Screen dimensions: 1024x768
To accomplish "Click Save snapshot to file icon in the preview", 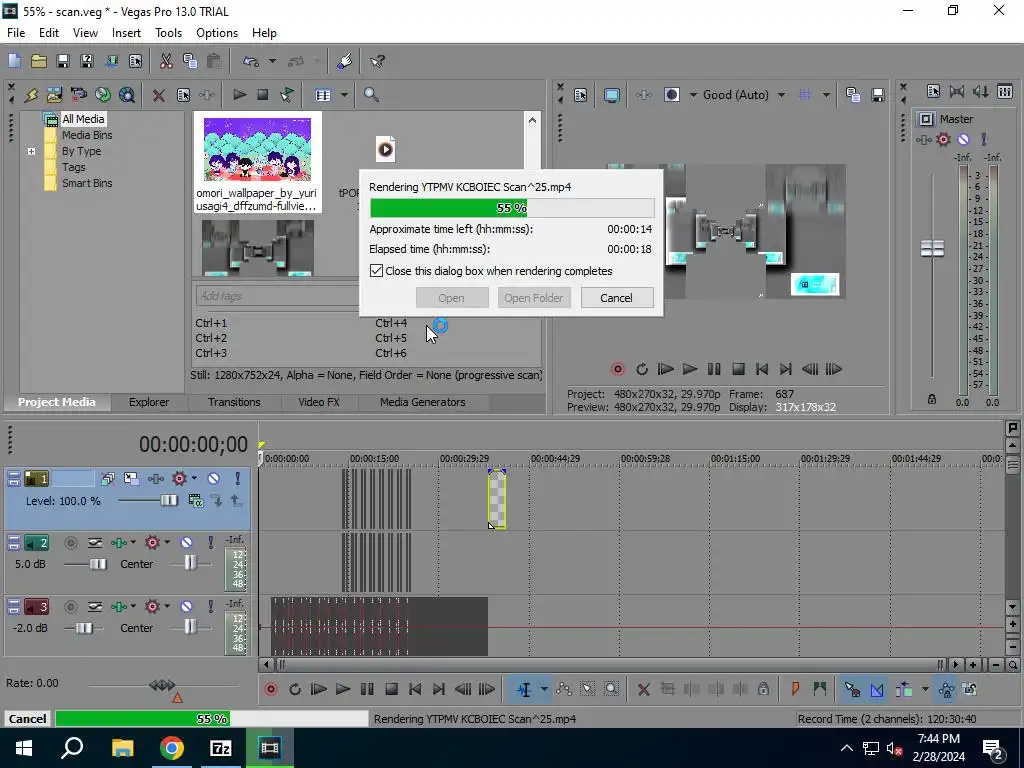I will (878, 95).
